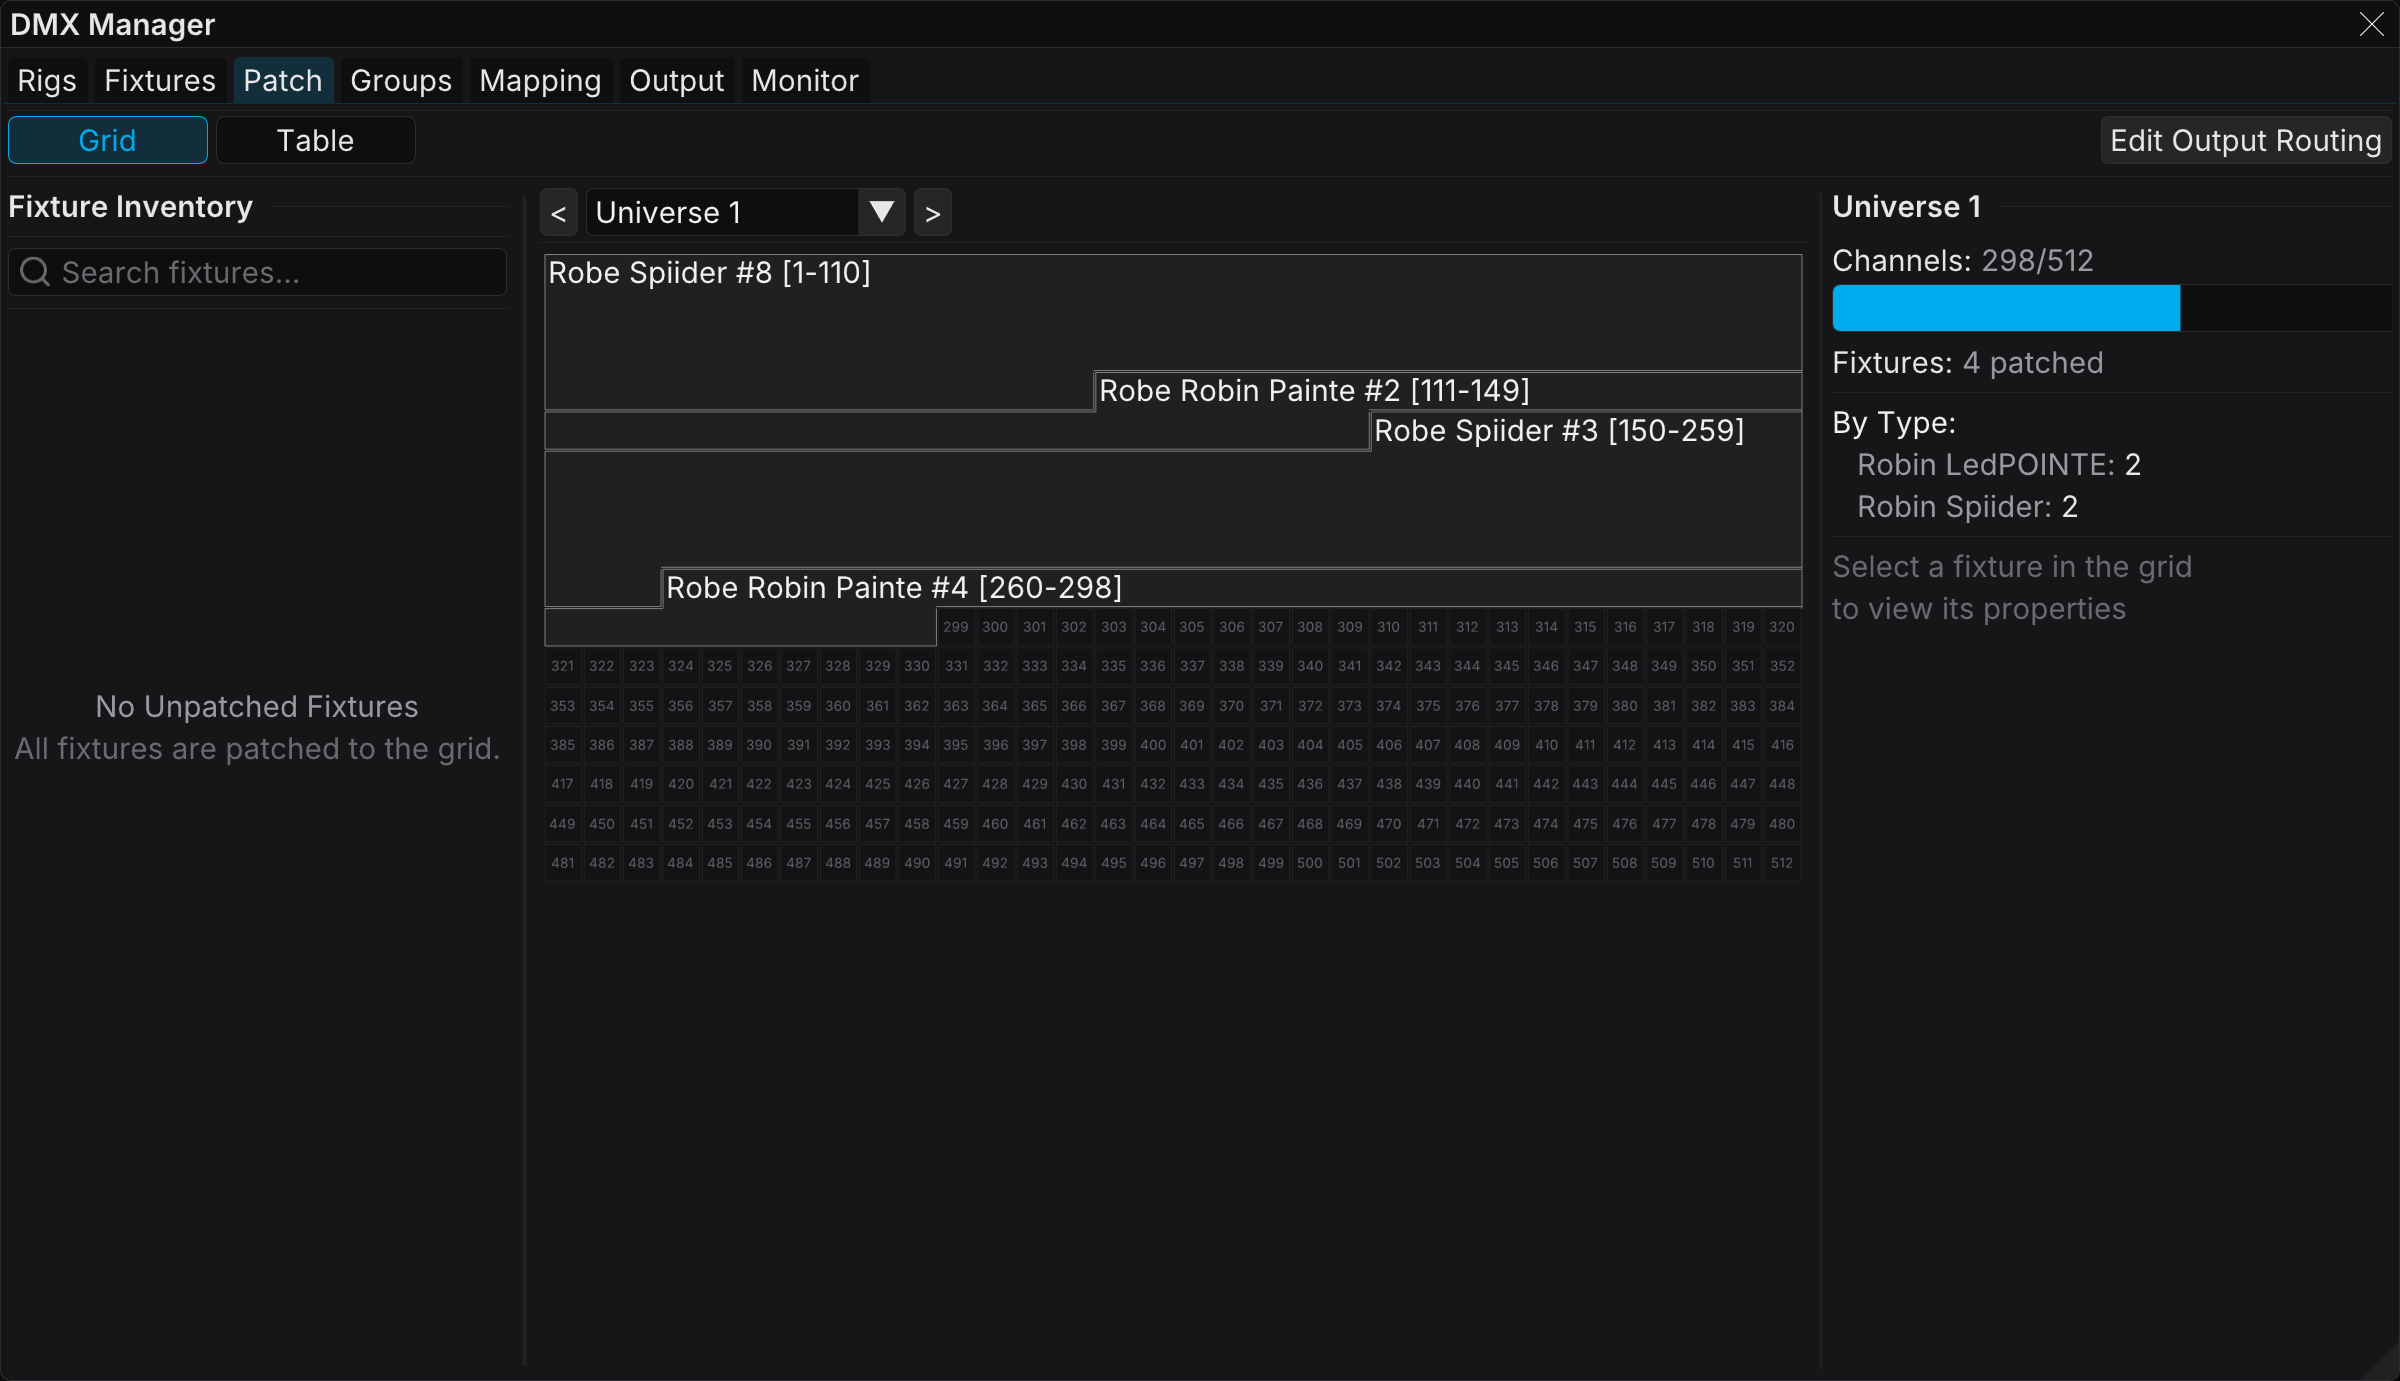Activate the Grid view toggle
Screen dimensions: 2400x1381
click(108, 140)
